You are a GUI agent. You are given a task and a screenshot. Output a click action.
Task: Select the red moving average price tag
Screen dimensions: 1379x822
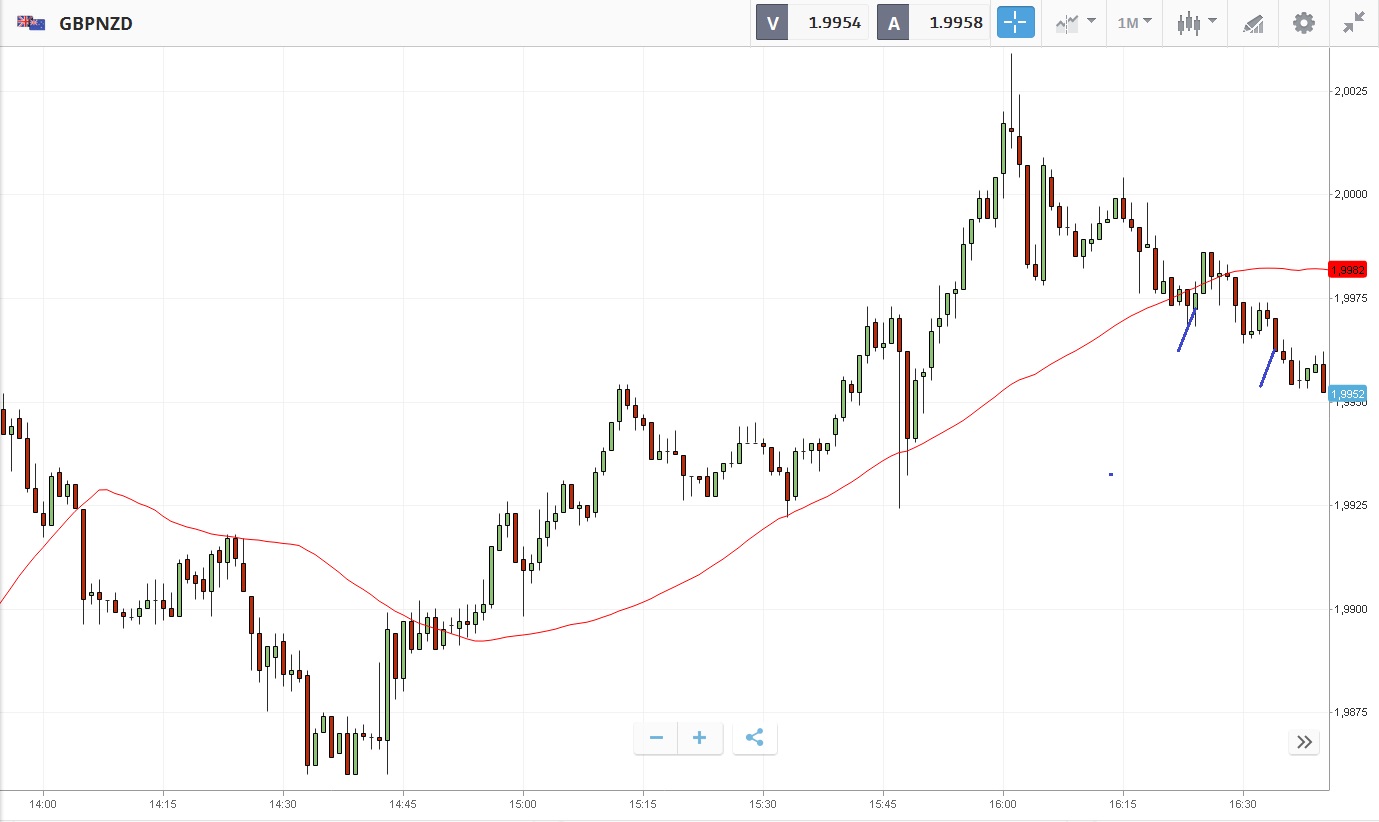coord(1347,270)
